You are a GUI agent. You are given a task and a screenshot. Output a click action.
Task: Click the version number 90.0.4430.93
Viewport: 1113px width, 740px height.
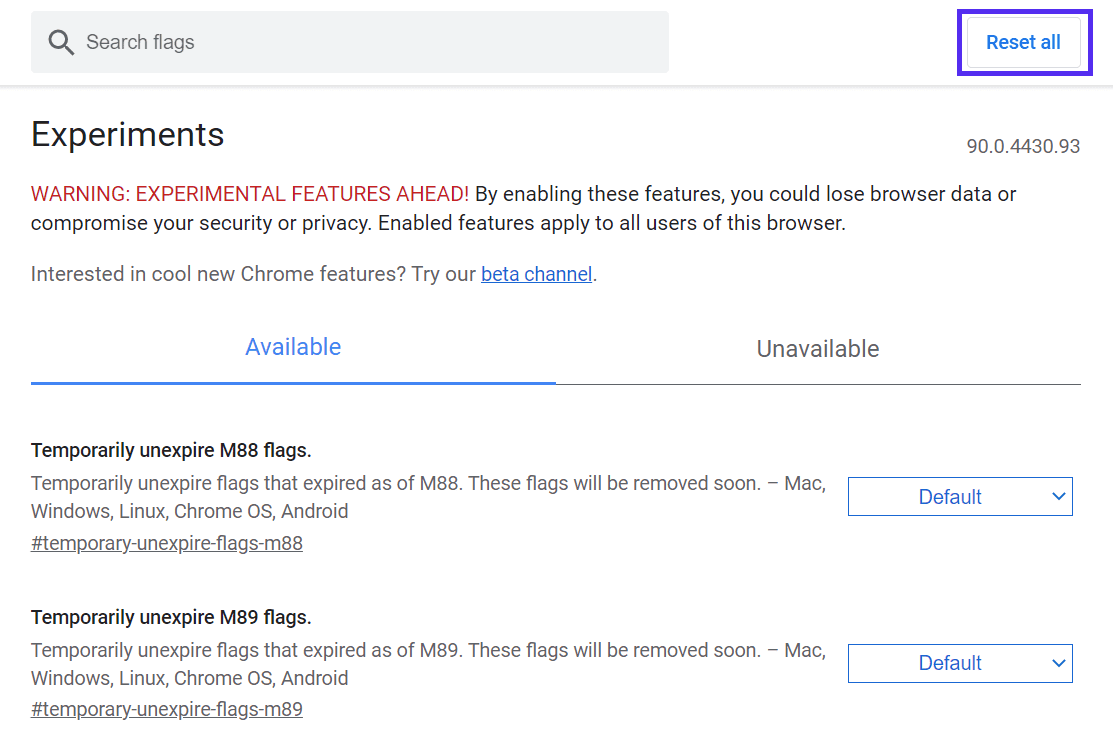1022,147
